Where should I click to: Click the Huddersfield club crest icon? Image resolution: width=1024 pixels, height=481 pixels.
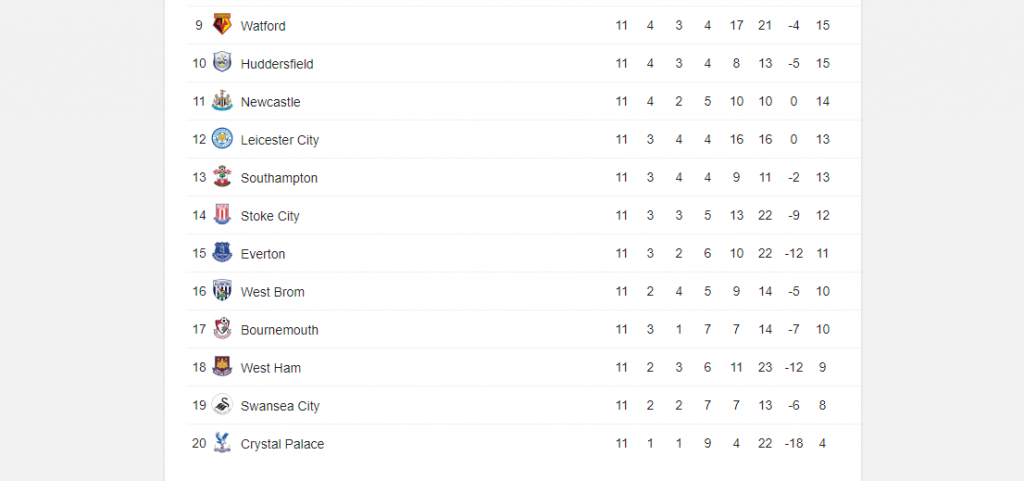pyautogui.click(x=222, y=63)
